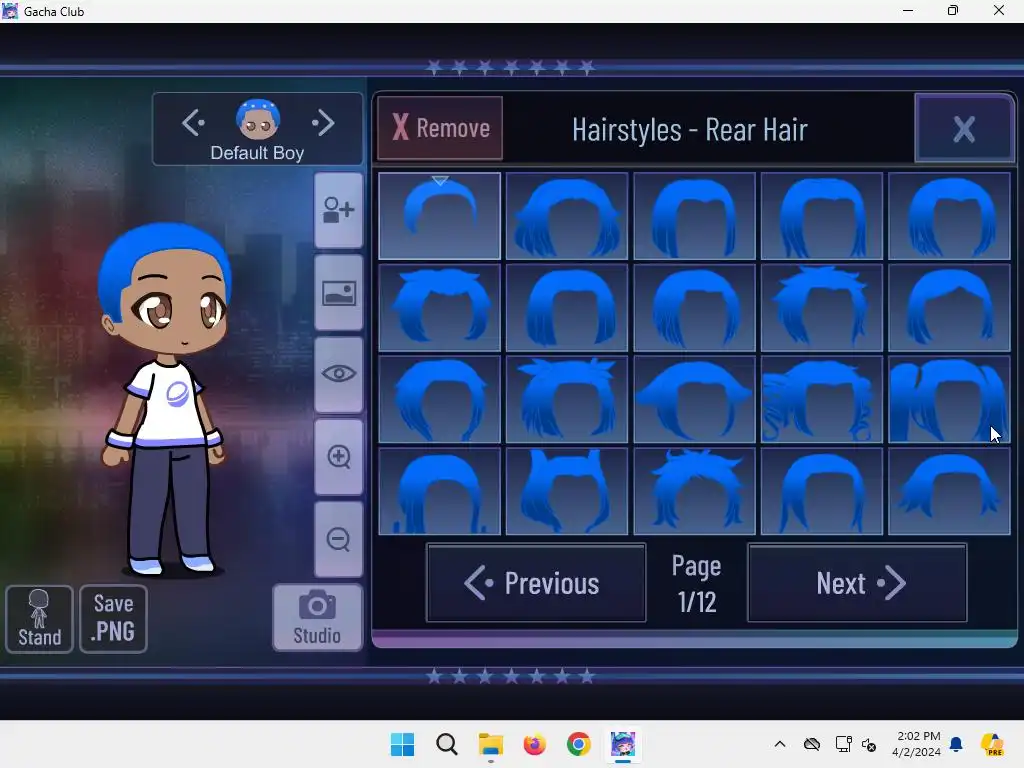Click the X Remove hairstyle button
The image size is (1024, 768).
coord(440,128)
